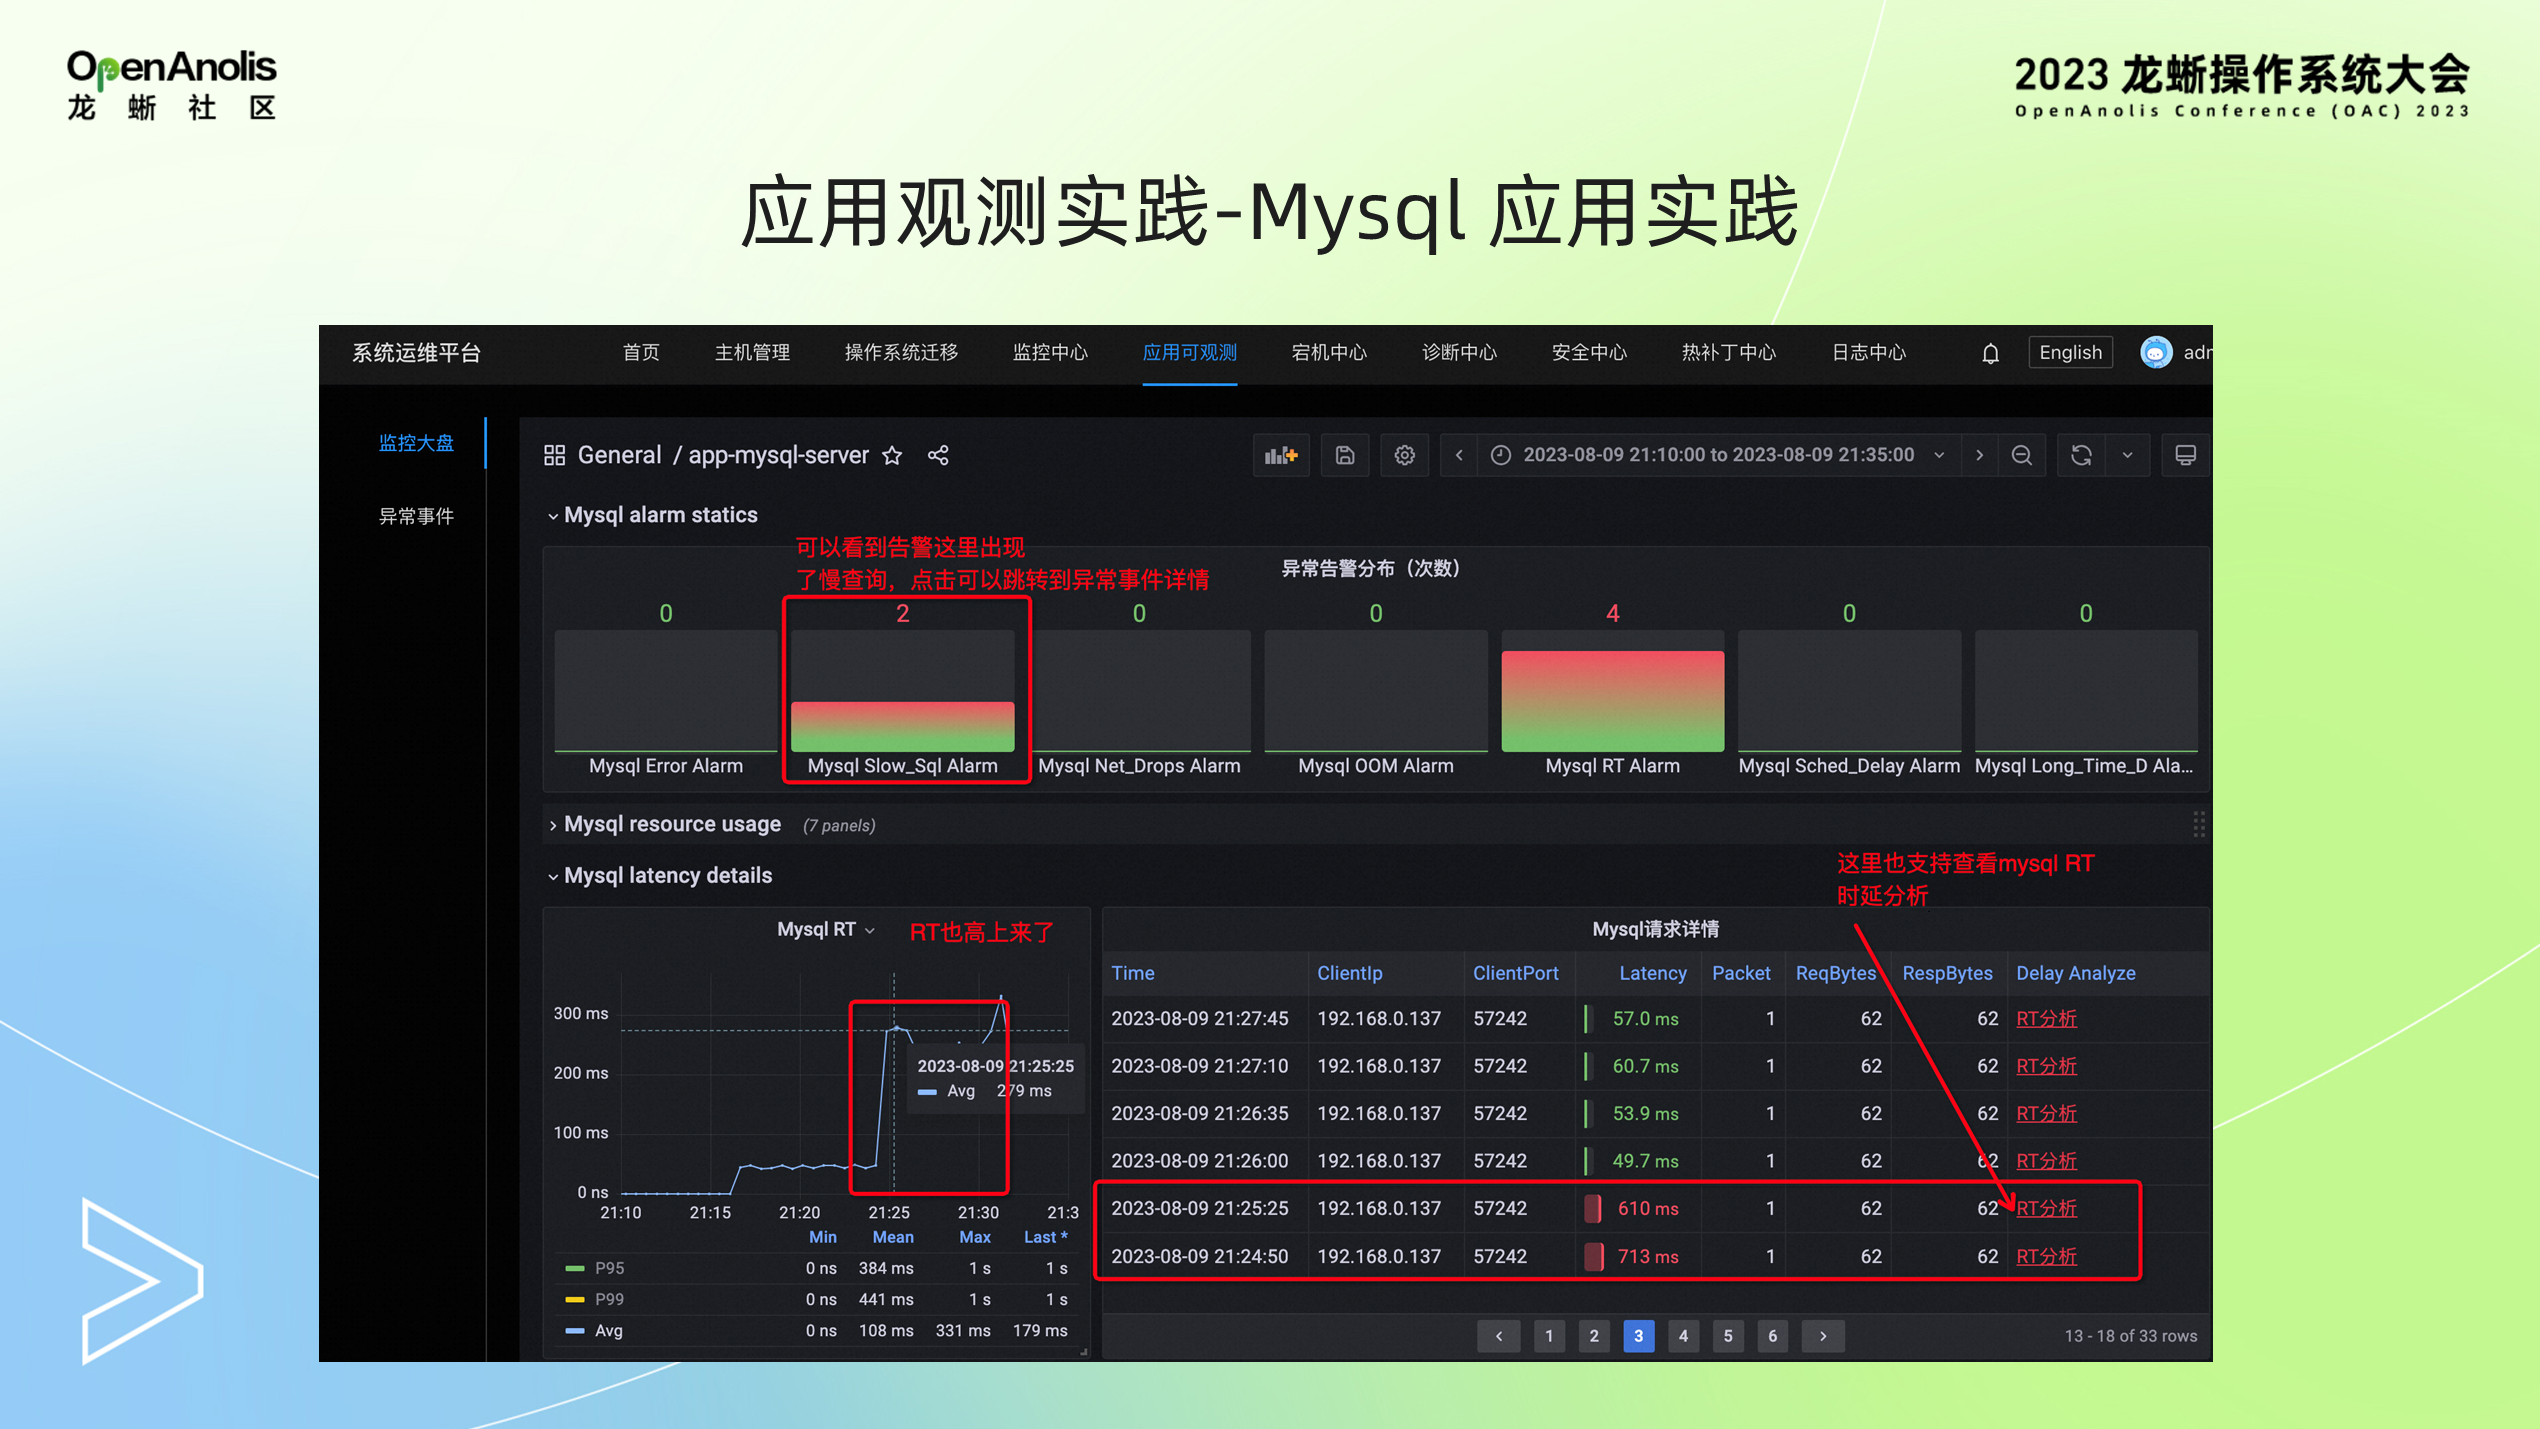Click the panel resize handle under Mysql RT legend
This screenshot has width=2540, height=1429.
point(1084,1351)
